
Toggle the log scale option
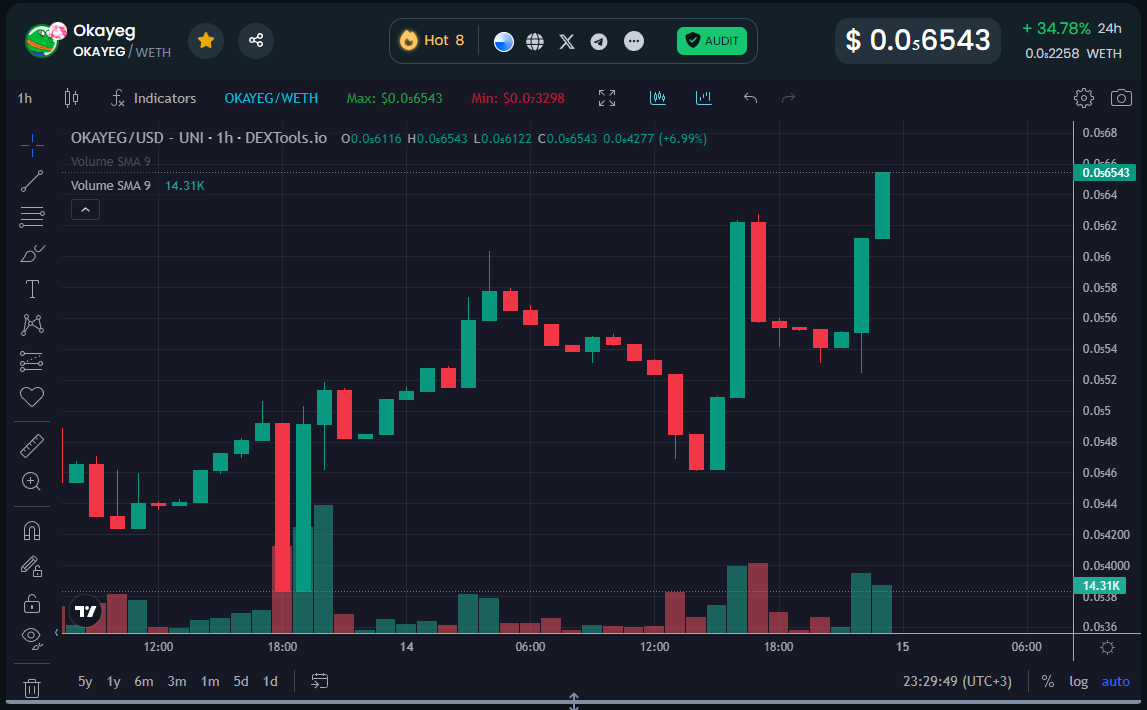tap(1078, 681)
